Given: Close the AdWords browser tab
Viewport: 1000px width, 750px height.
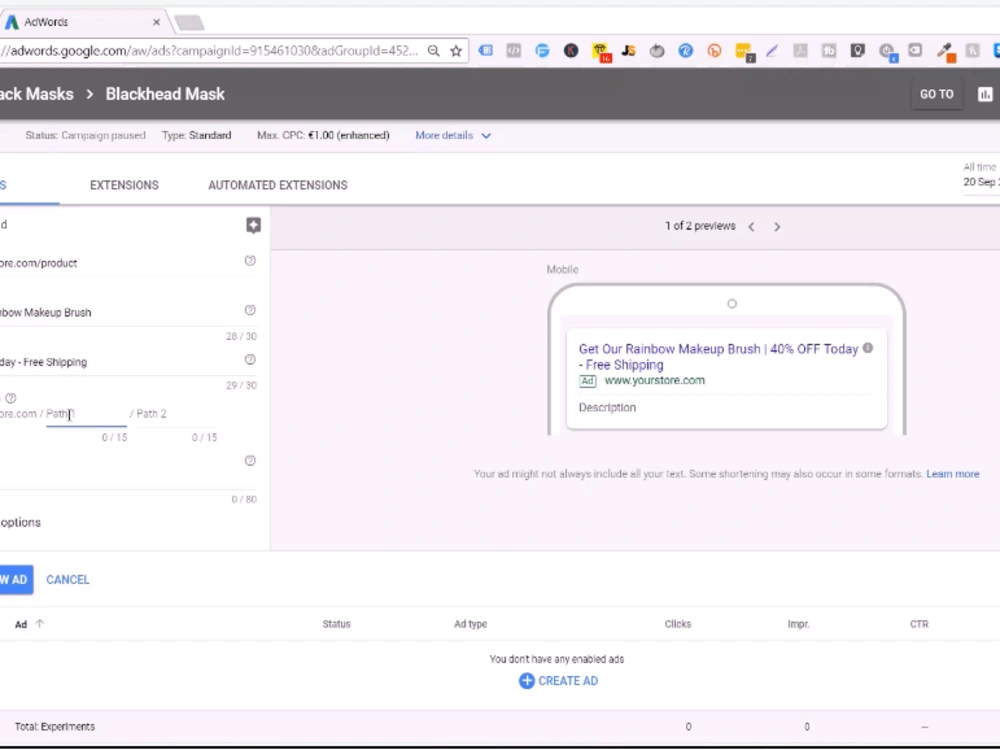Looking at the screenshot, I should point(156,22).
